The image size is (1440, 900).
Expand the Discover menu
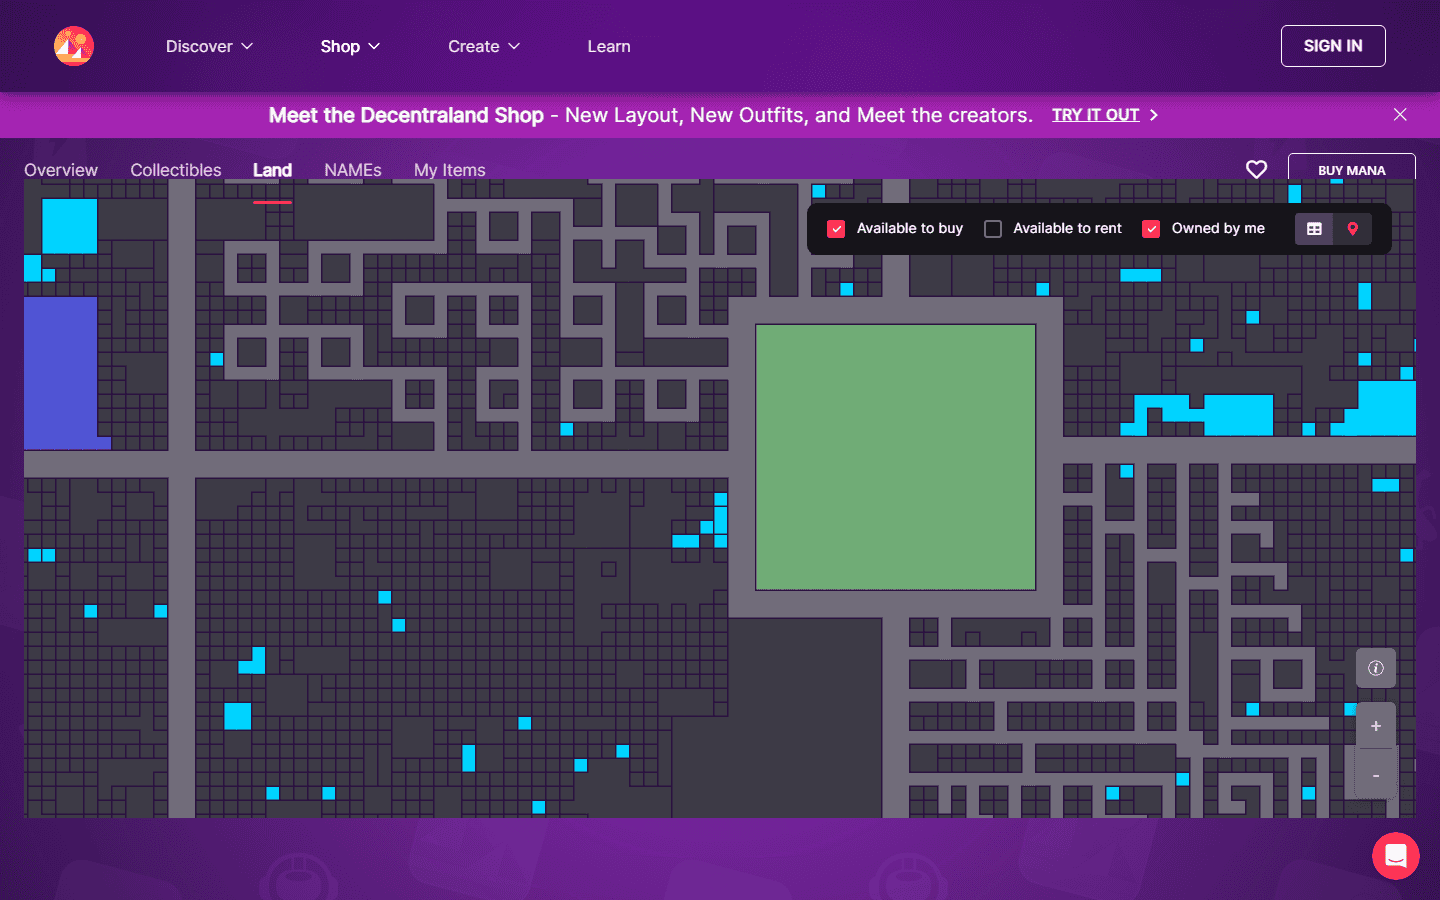point(209,46)
